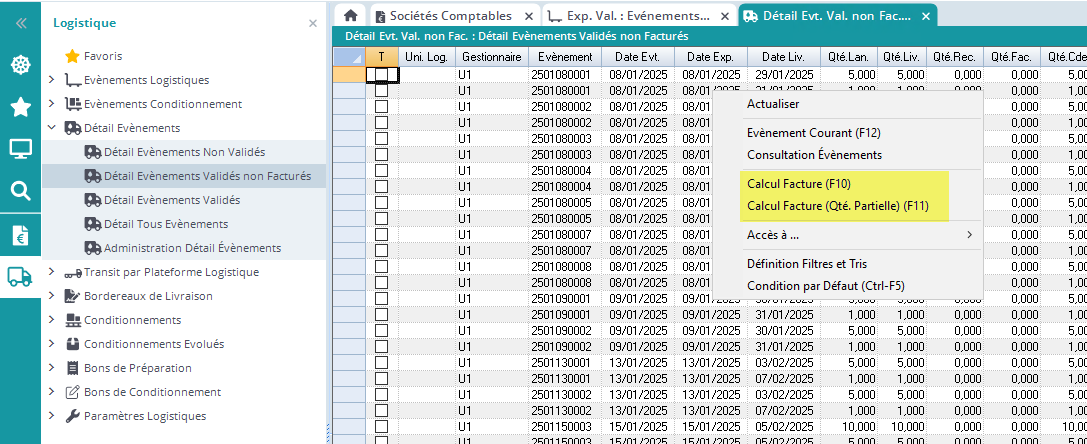Collapse the Détail Evènements tree node
Image resolution: width=1087 pixels, height=444 pixels.
click(52, 128)
